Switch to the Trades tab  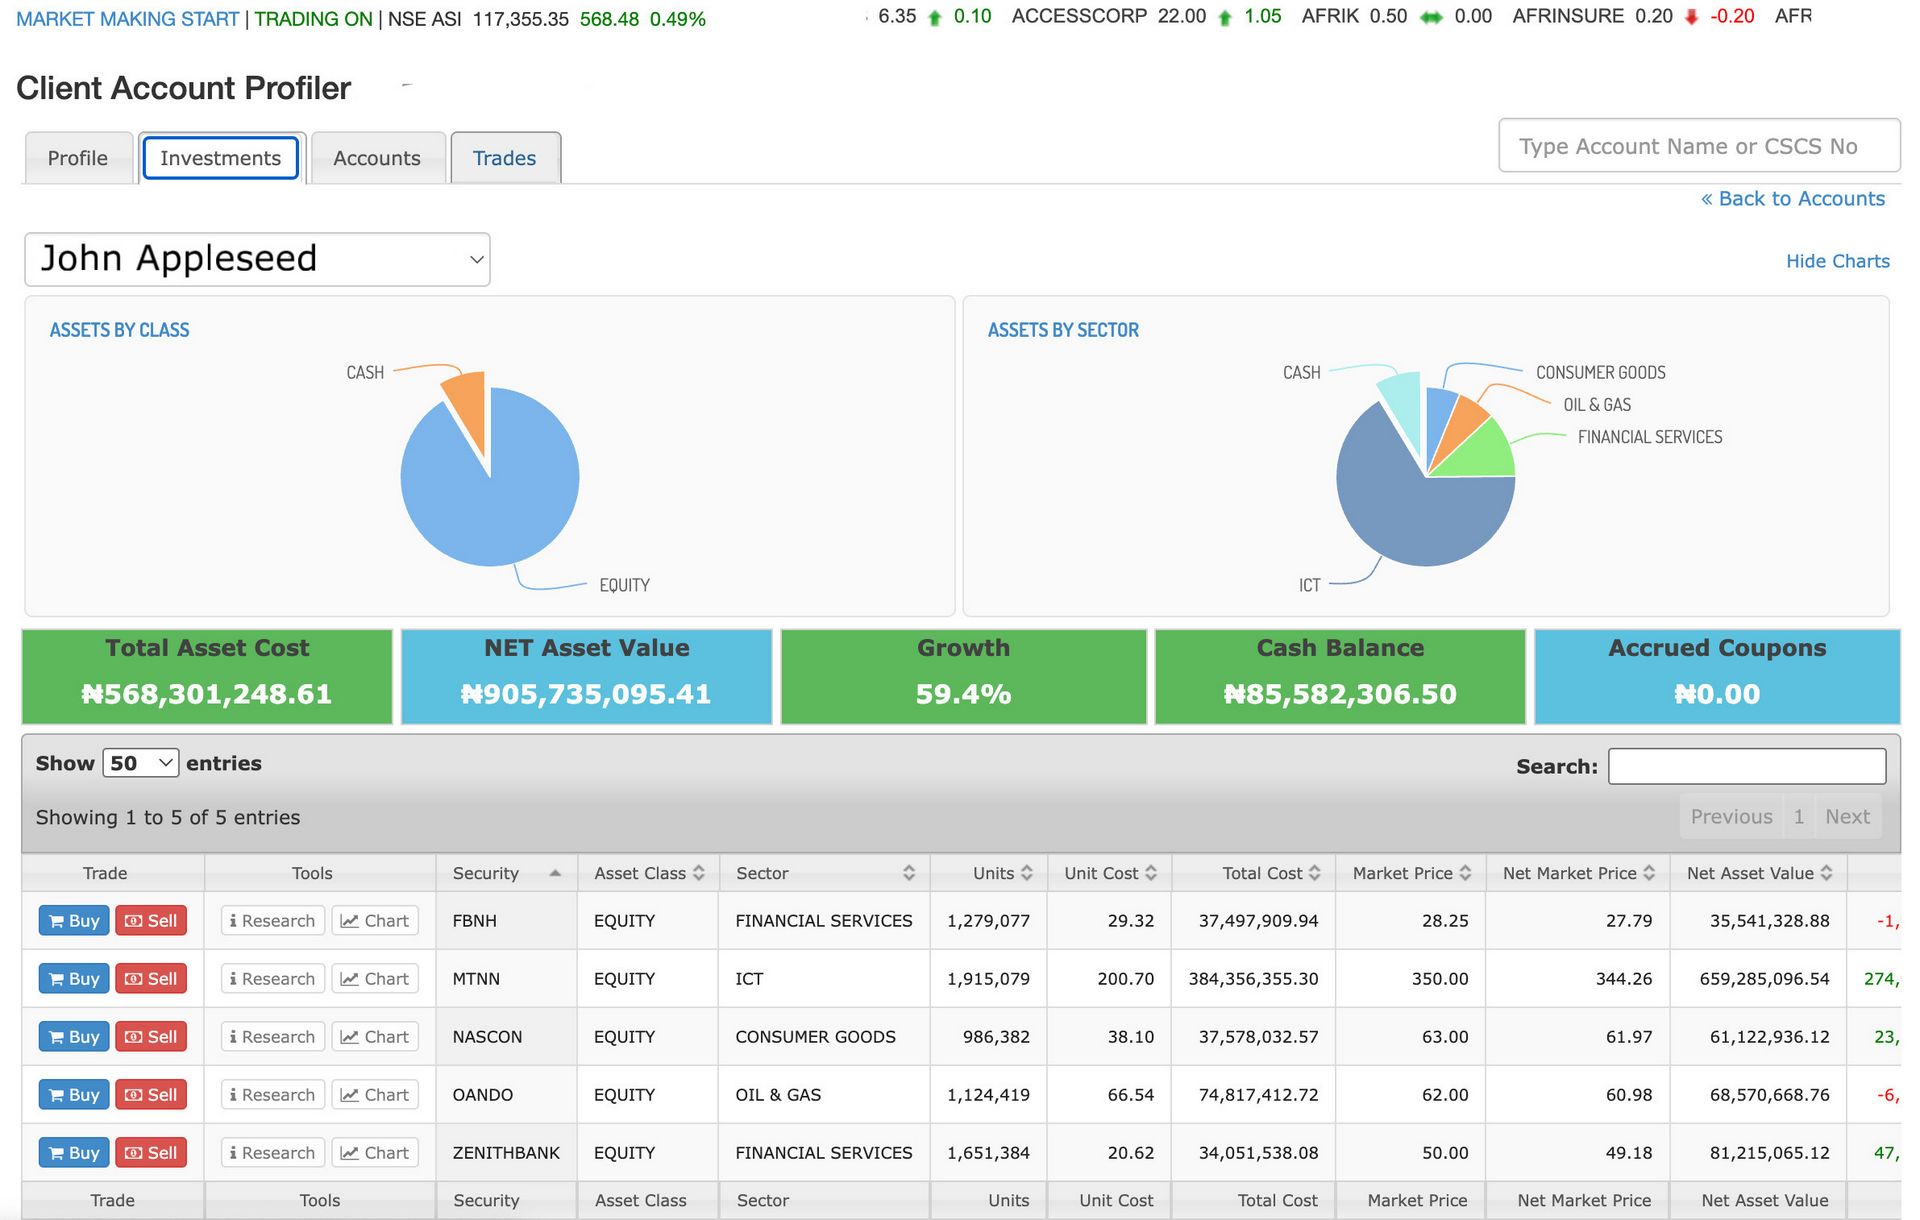coord(505,158)
